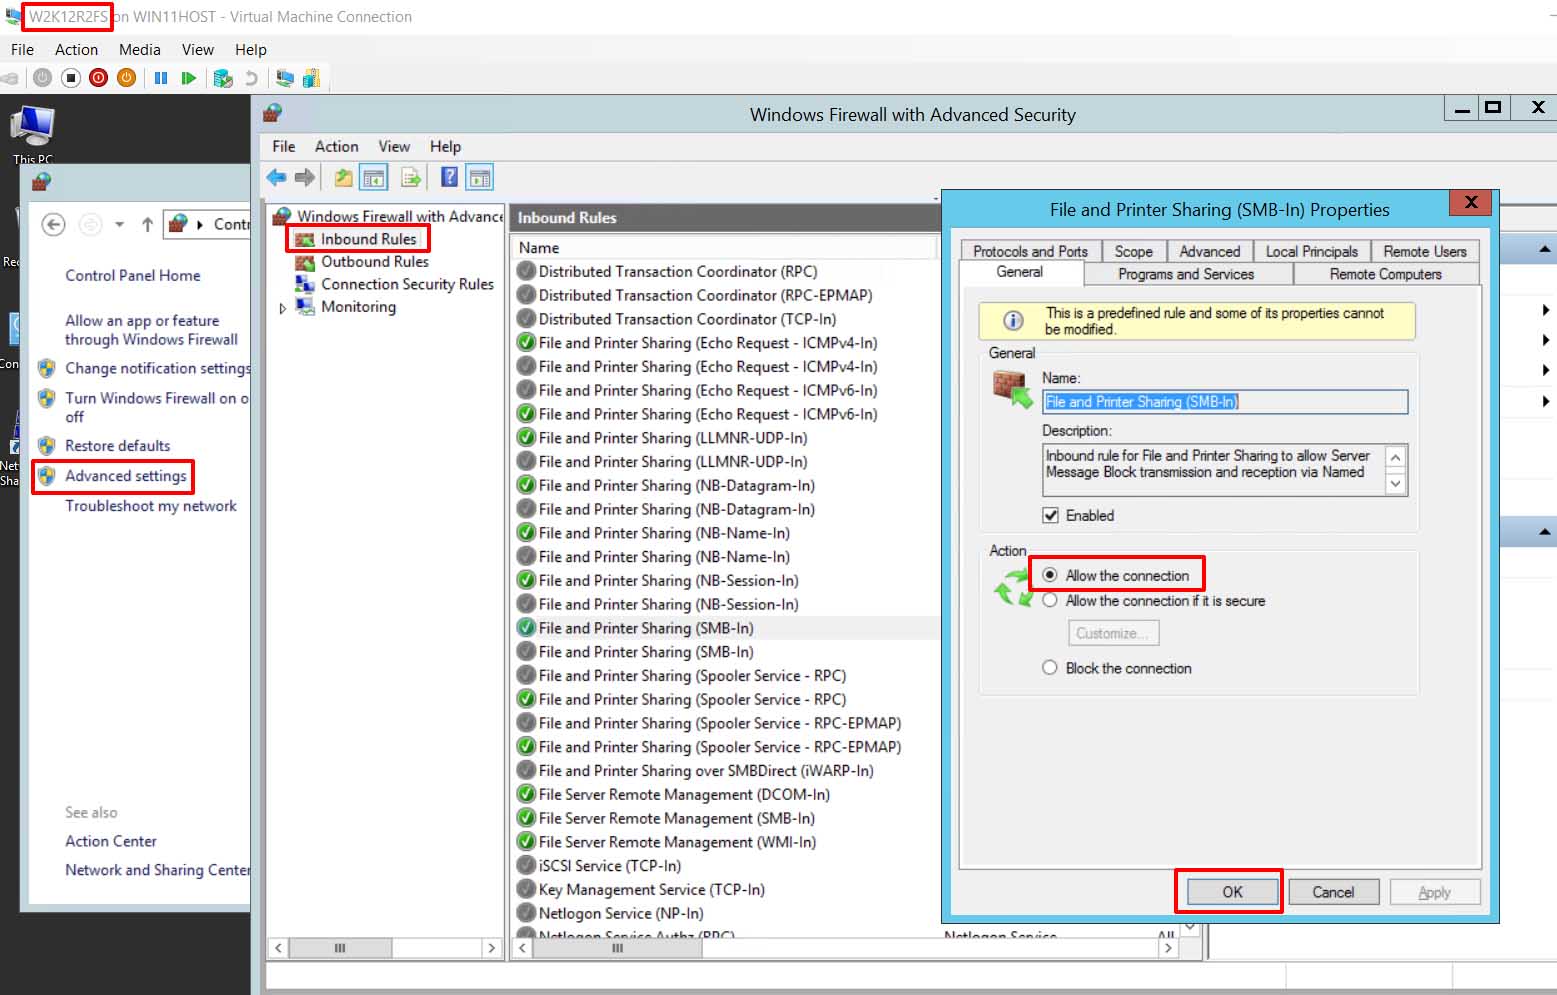Open Help via the blue question mark icon
1557x995 pixels.
[x=450, y=178]
